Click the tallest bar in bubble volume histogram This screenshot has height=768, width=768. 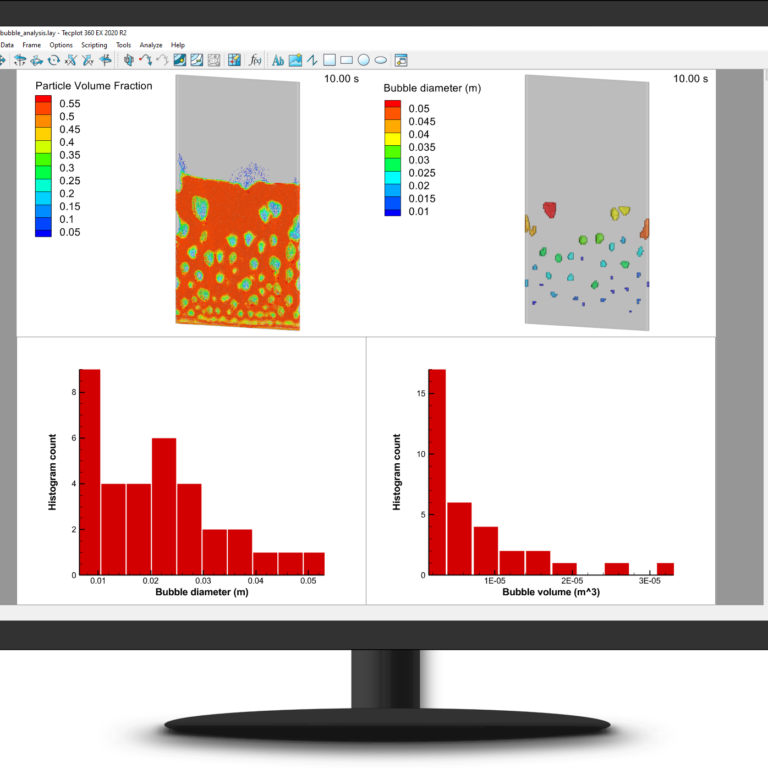tap(436, 472)
